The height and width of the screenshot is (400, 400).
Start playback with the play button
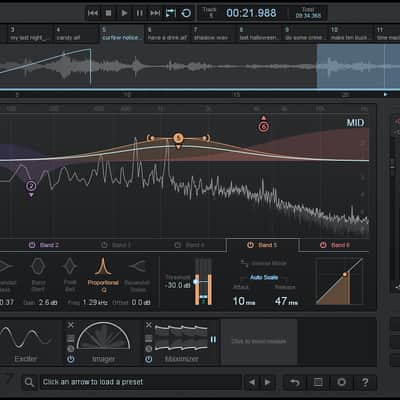[x=124, y=13]
